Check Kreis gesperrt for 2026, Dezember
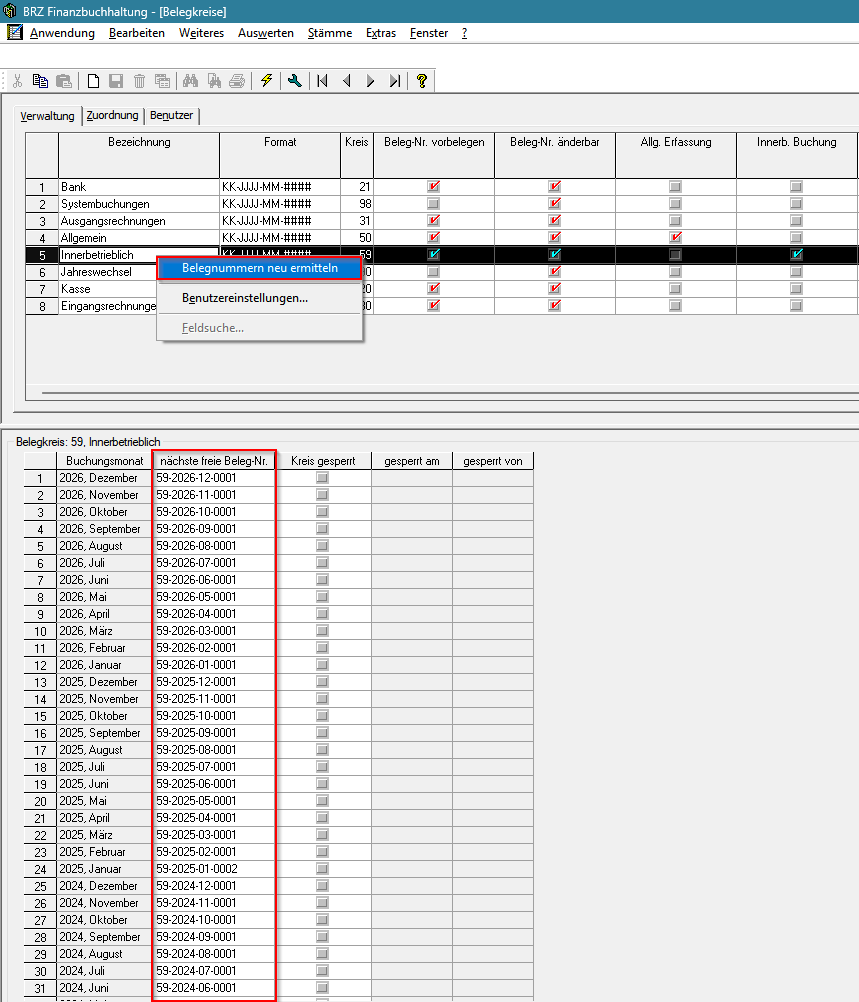The width and height of the screenshot is (859, 1002). [x=323, y=478]
